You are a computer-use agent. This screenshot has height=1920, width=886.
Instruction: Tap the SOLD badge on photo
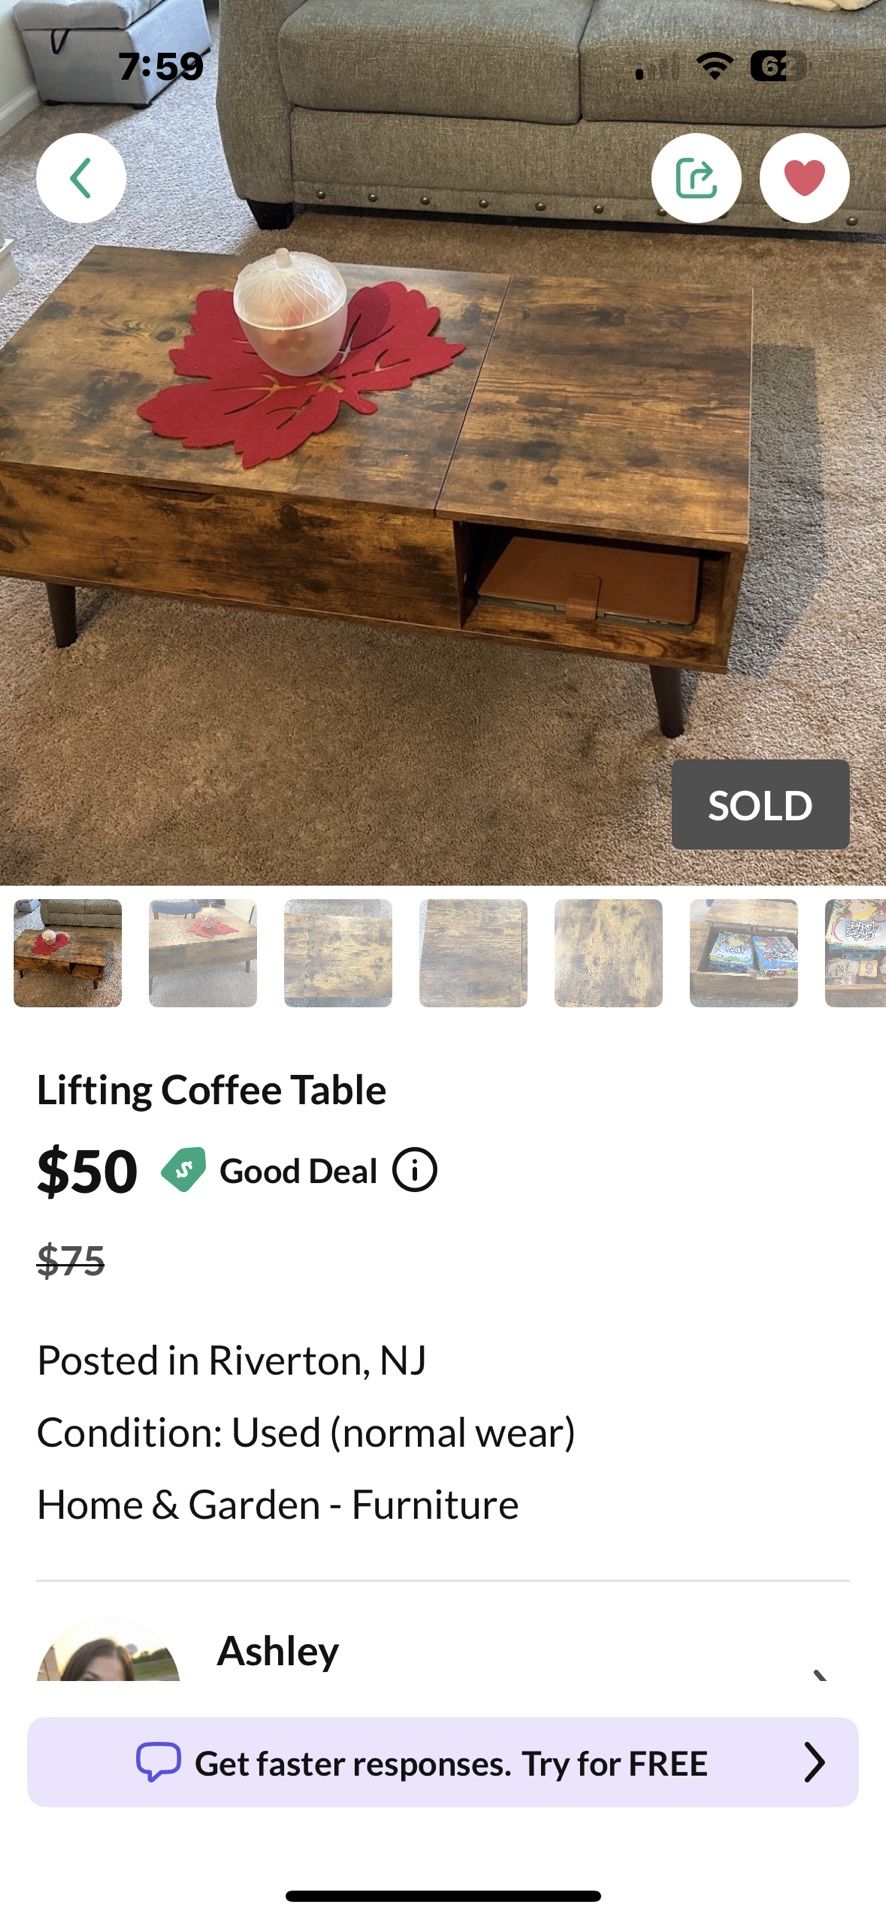click(760, 805)
